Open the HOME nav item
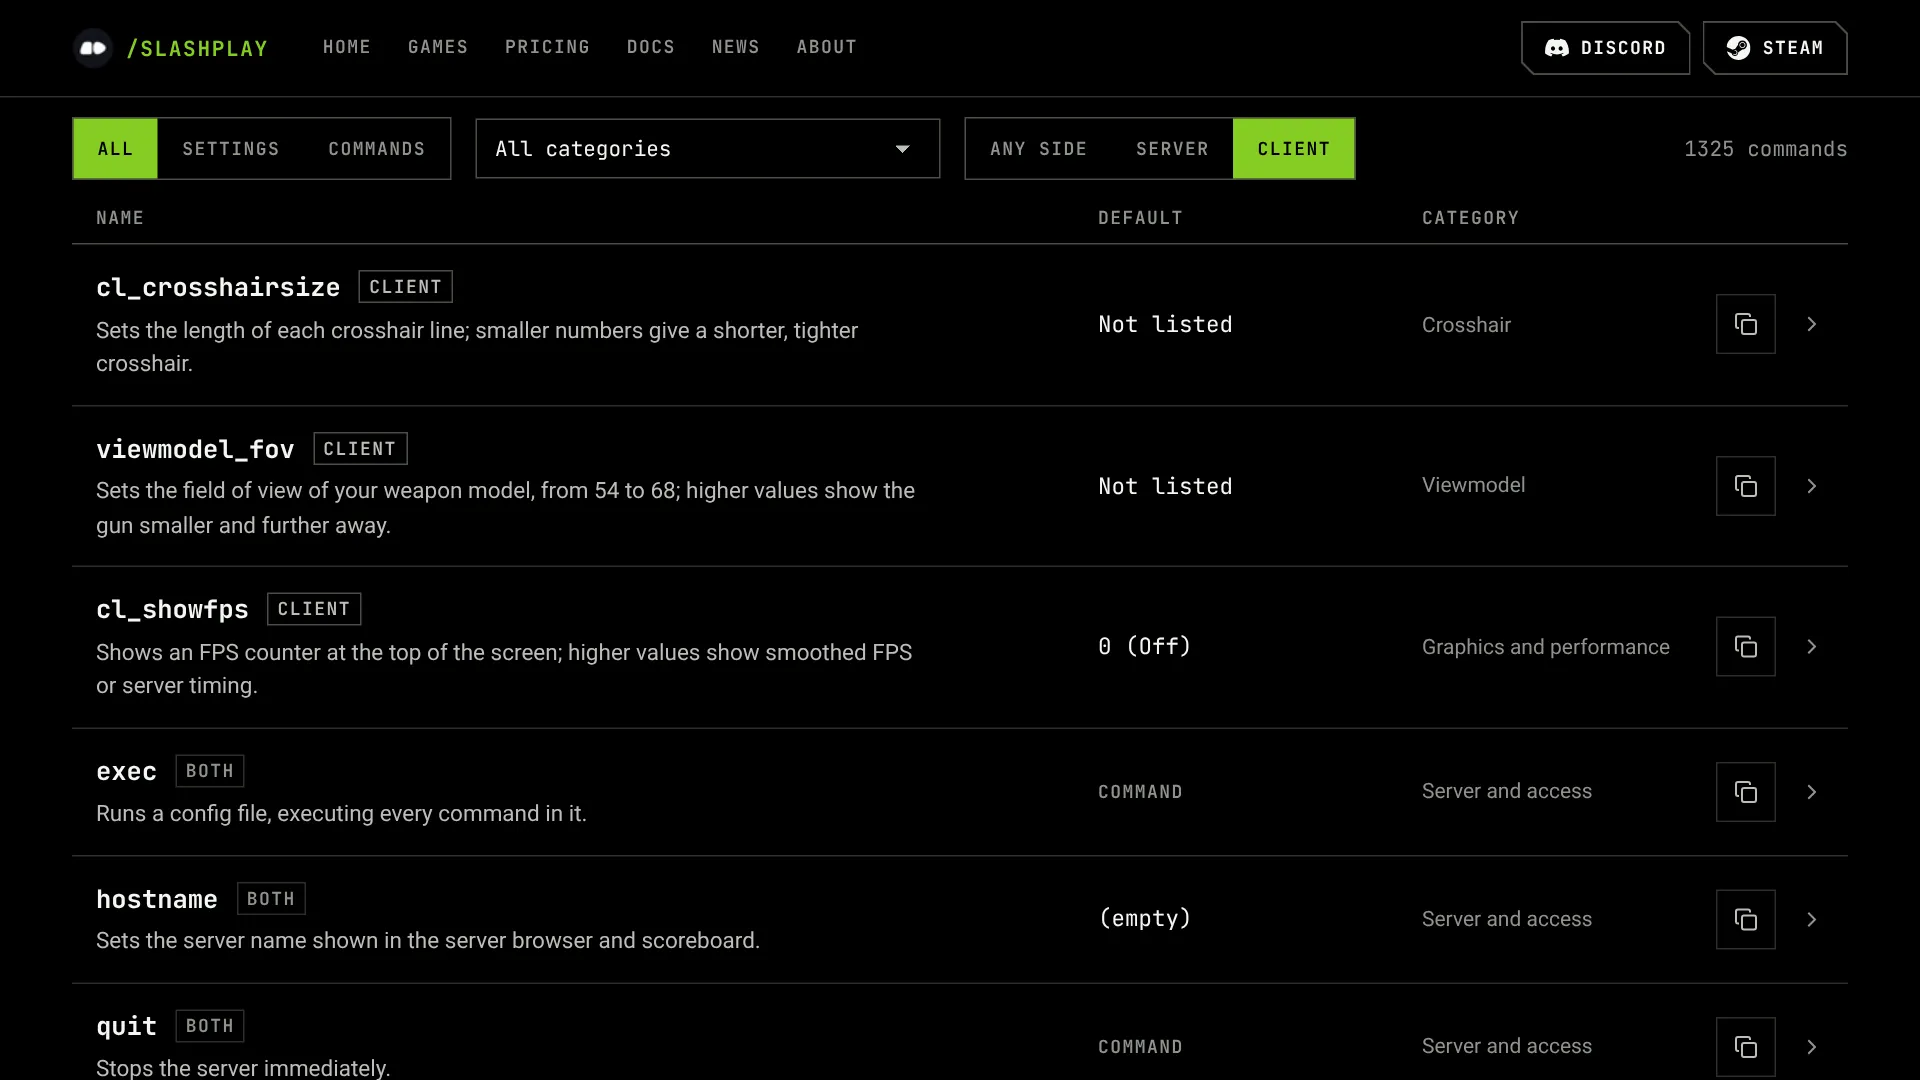The height and width of the screenshot is (1080, 1920). (347, 47)
